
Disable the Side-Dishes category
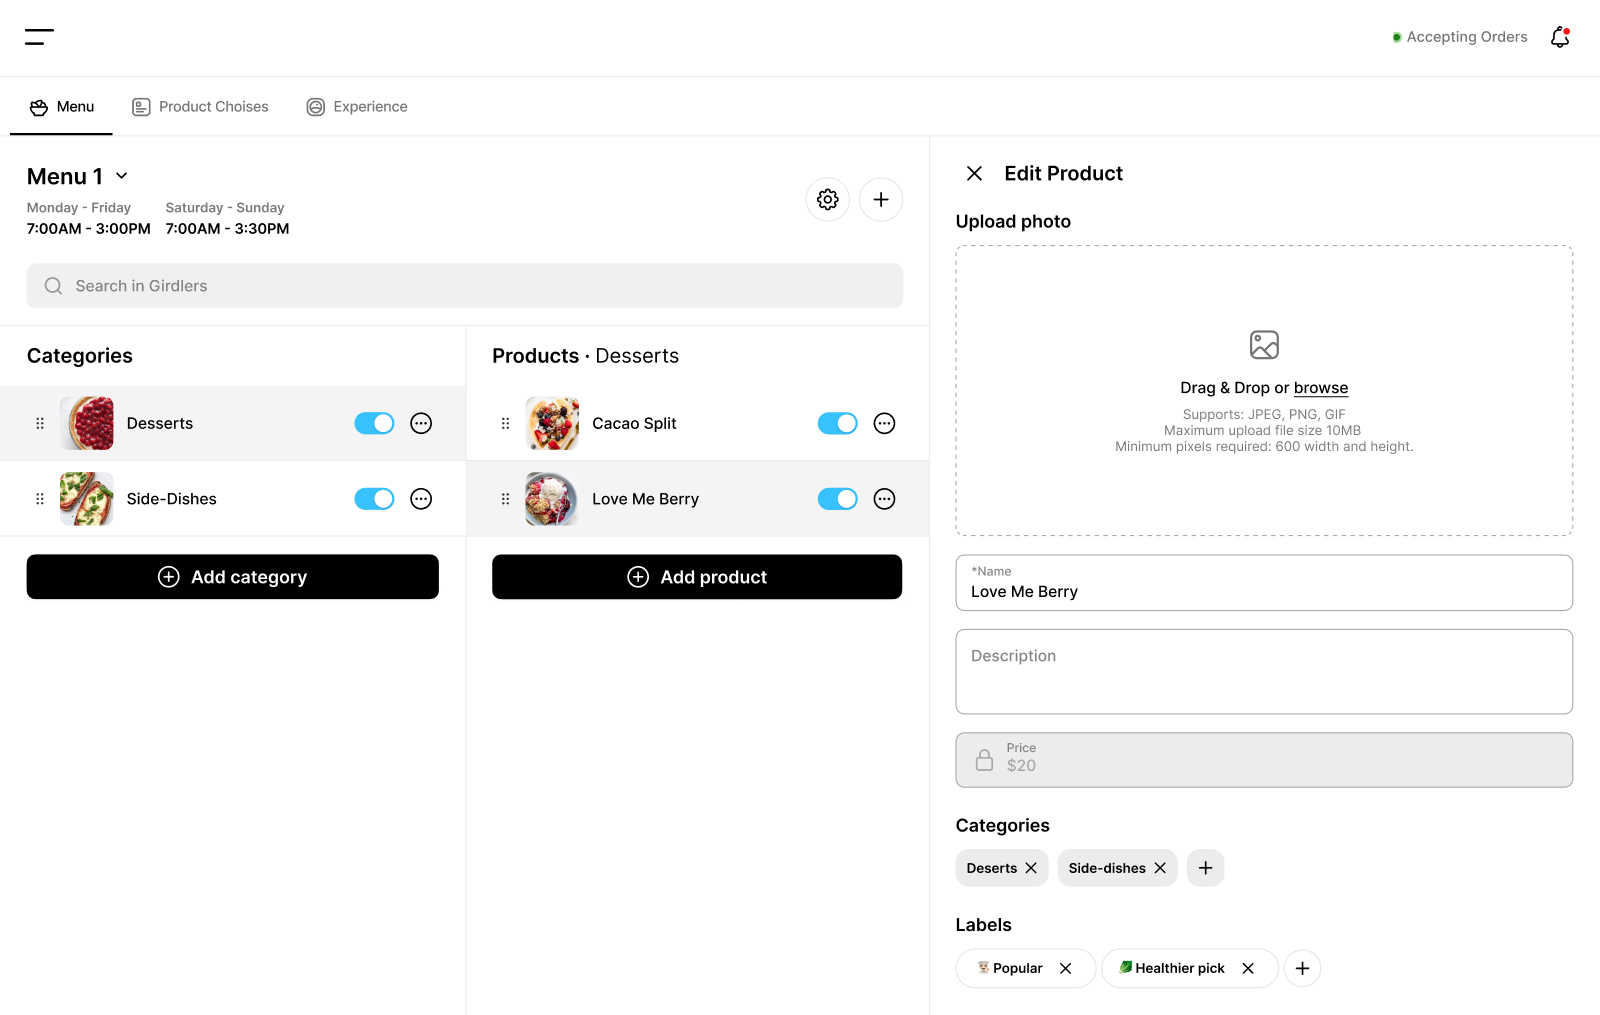point(374,499)
